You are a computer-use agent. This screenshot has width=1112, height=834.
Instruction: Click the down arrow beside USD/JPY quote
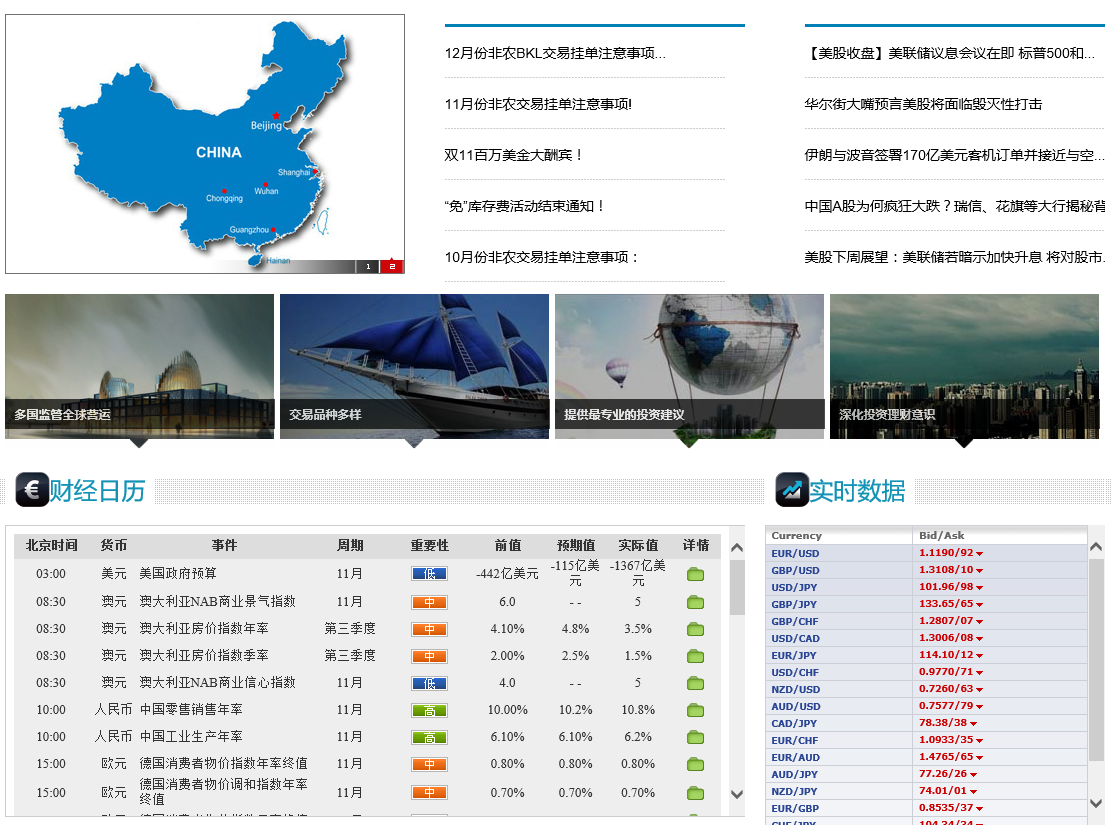(x=979, y=588)
